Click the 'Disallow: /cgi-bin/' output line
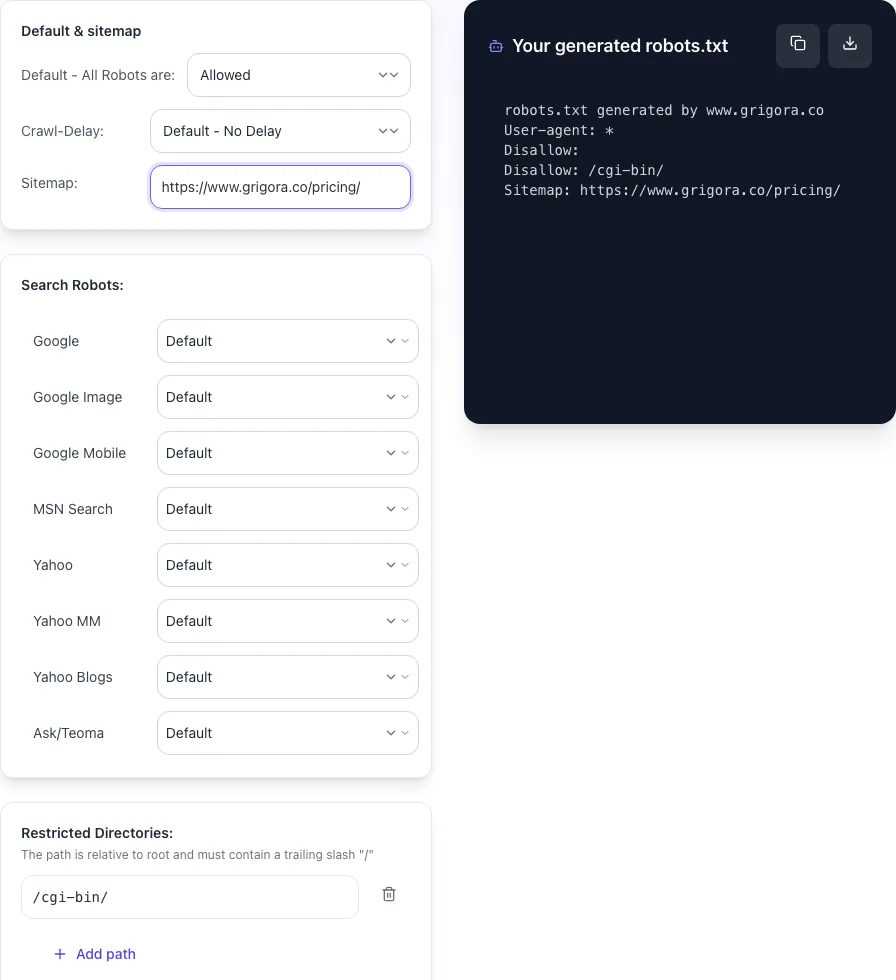896x980 pixels. pos(584,170)
